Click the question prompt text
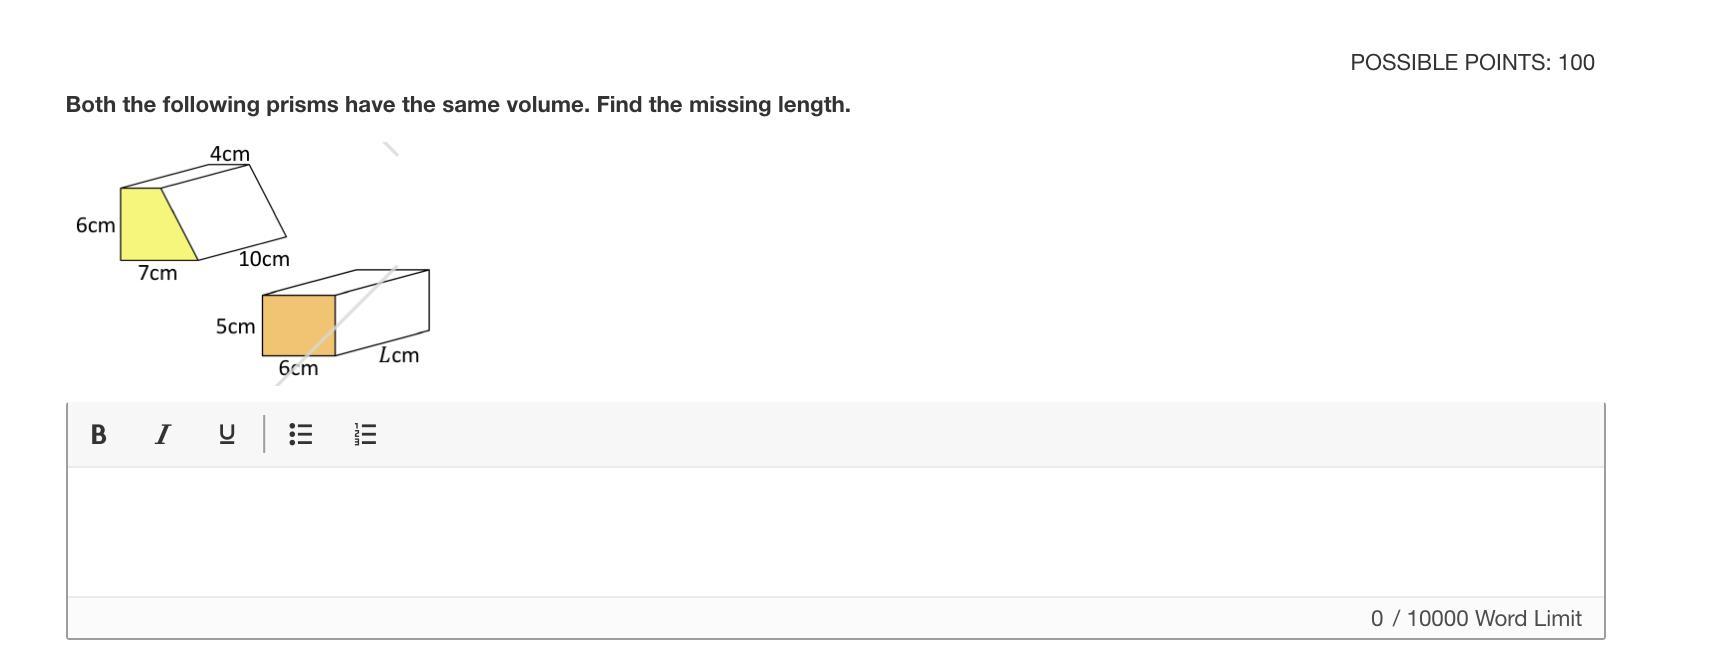Screen dimensions: 1714x648 458,104
